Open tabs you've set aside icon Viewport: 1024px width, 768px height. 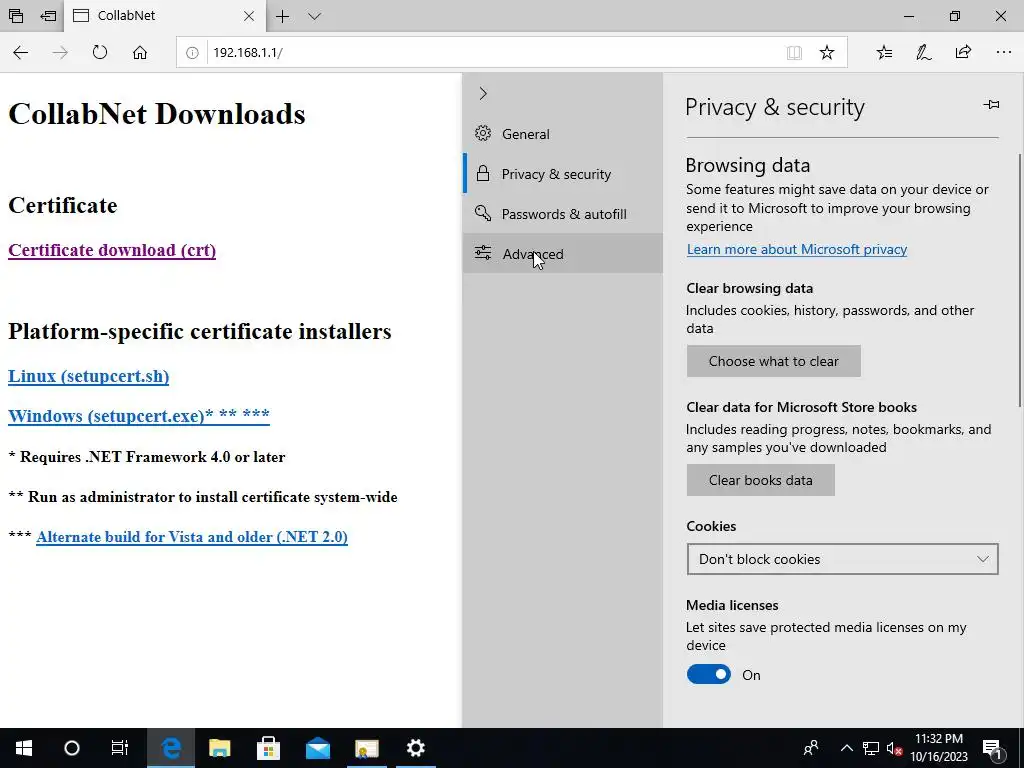pos(16,16)
